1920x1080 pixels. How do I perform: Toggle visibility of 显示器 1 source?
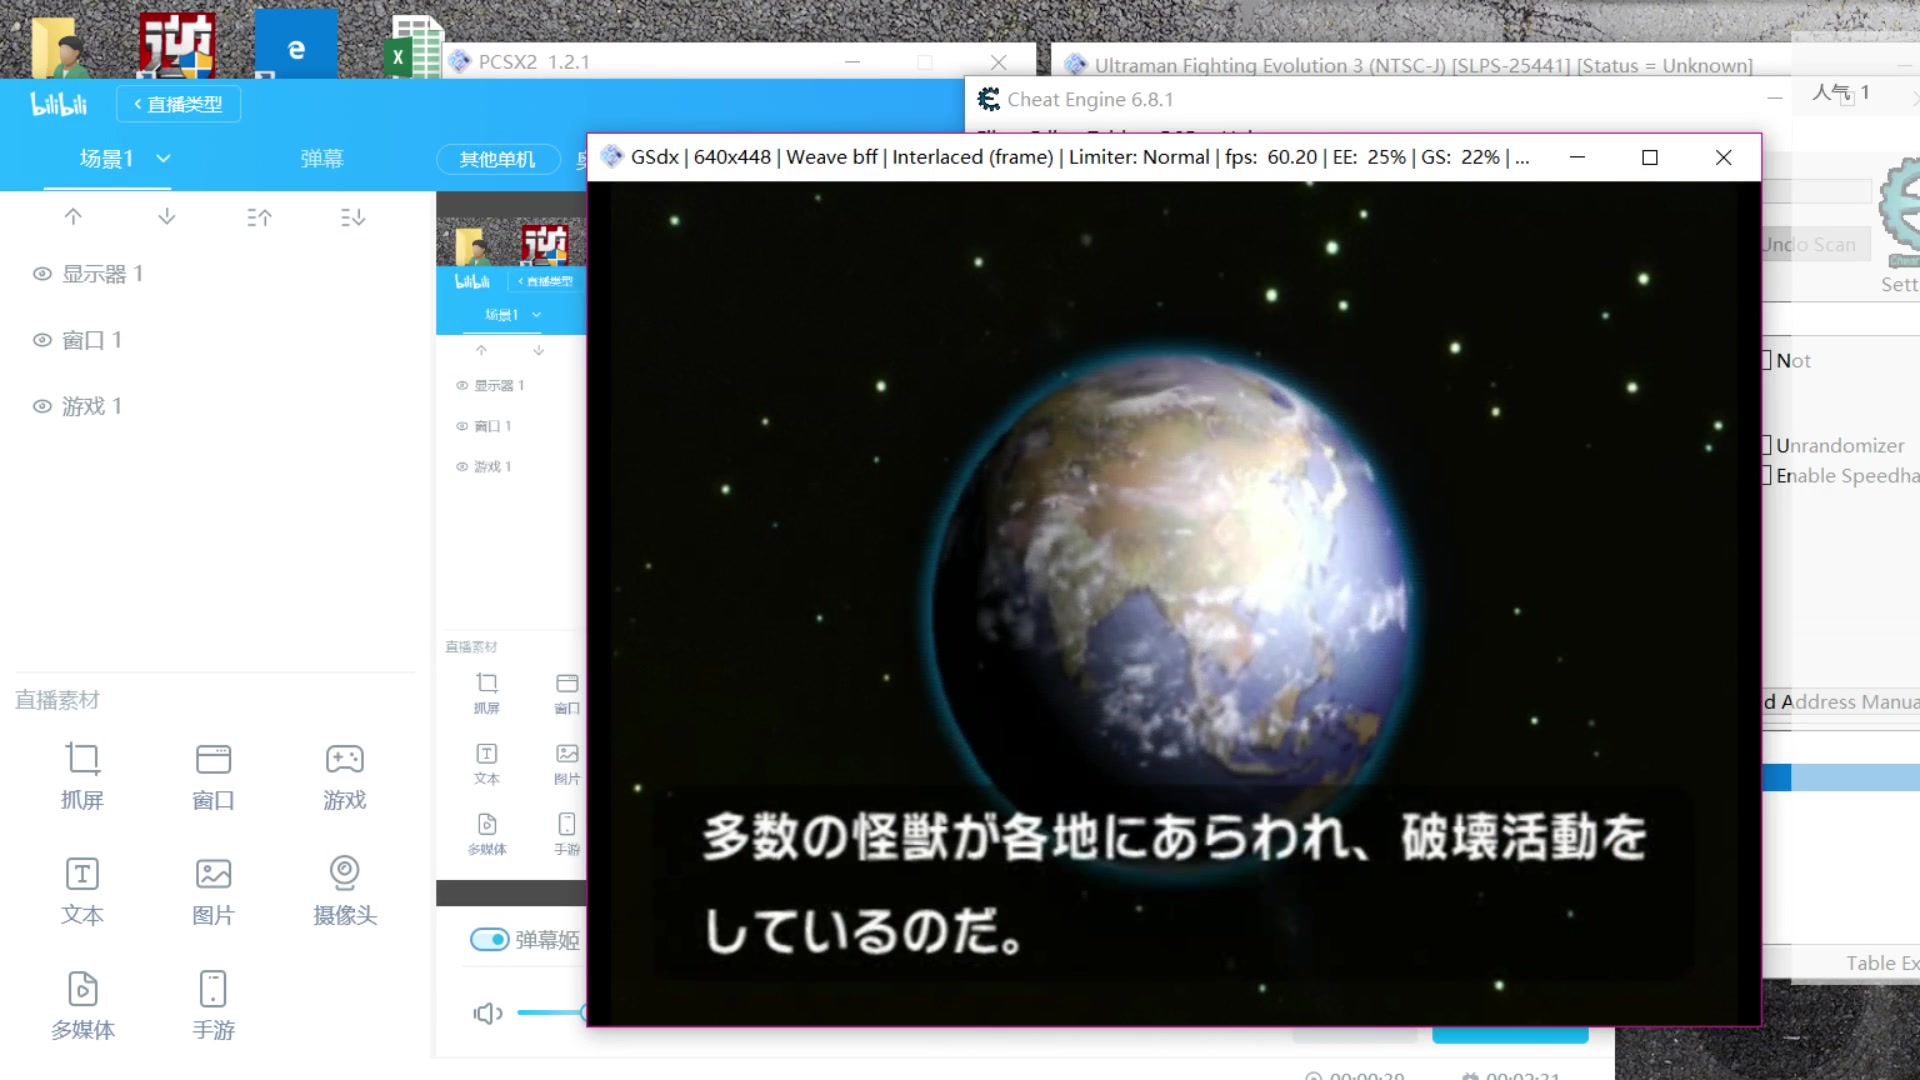42,274
